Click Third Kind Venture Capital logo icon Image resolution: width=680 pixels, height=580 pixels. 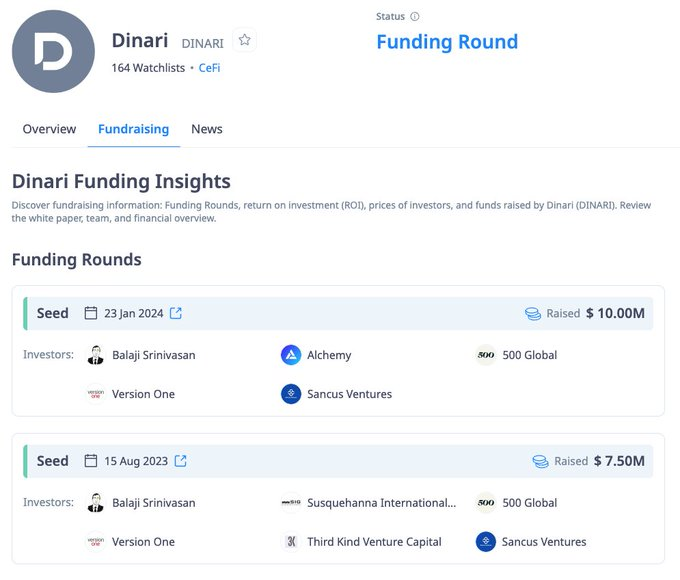[291, 541]
